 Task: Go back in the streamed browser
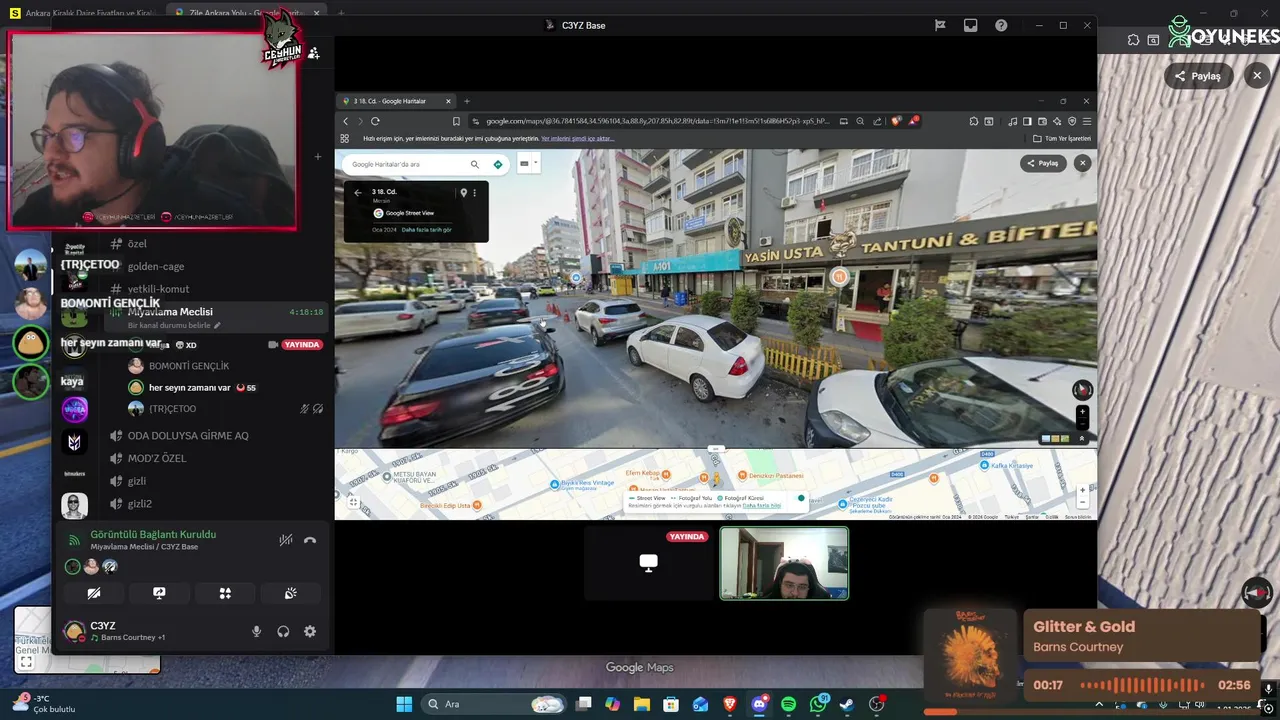click(346, 121)
